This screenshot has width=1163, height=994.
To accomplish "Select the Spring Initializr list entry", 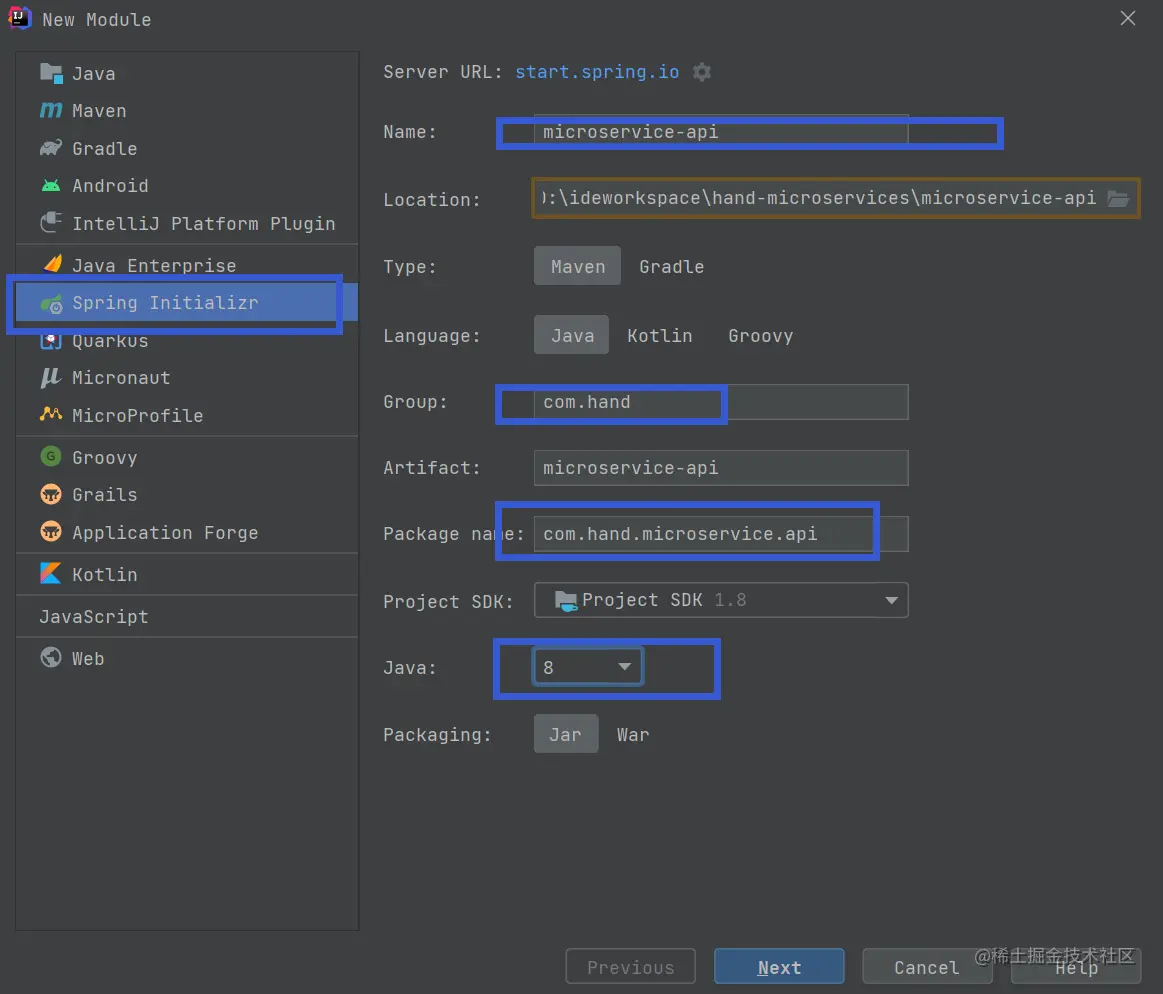I will click(x=187, y=303).
